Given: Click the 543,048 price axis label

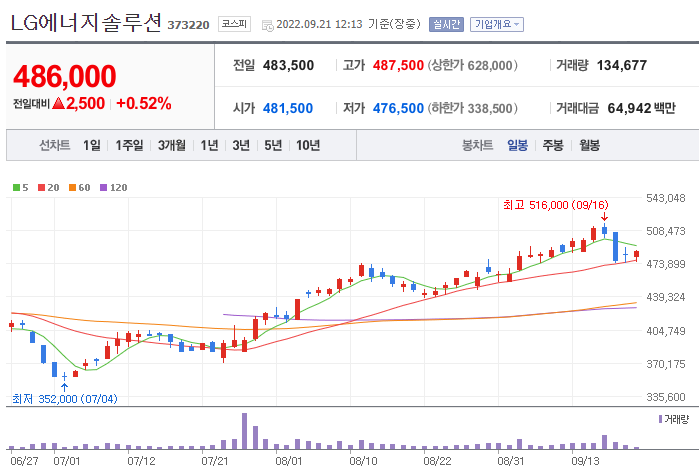Looking at the screenshot, I should 666,198.
